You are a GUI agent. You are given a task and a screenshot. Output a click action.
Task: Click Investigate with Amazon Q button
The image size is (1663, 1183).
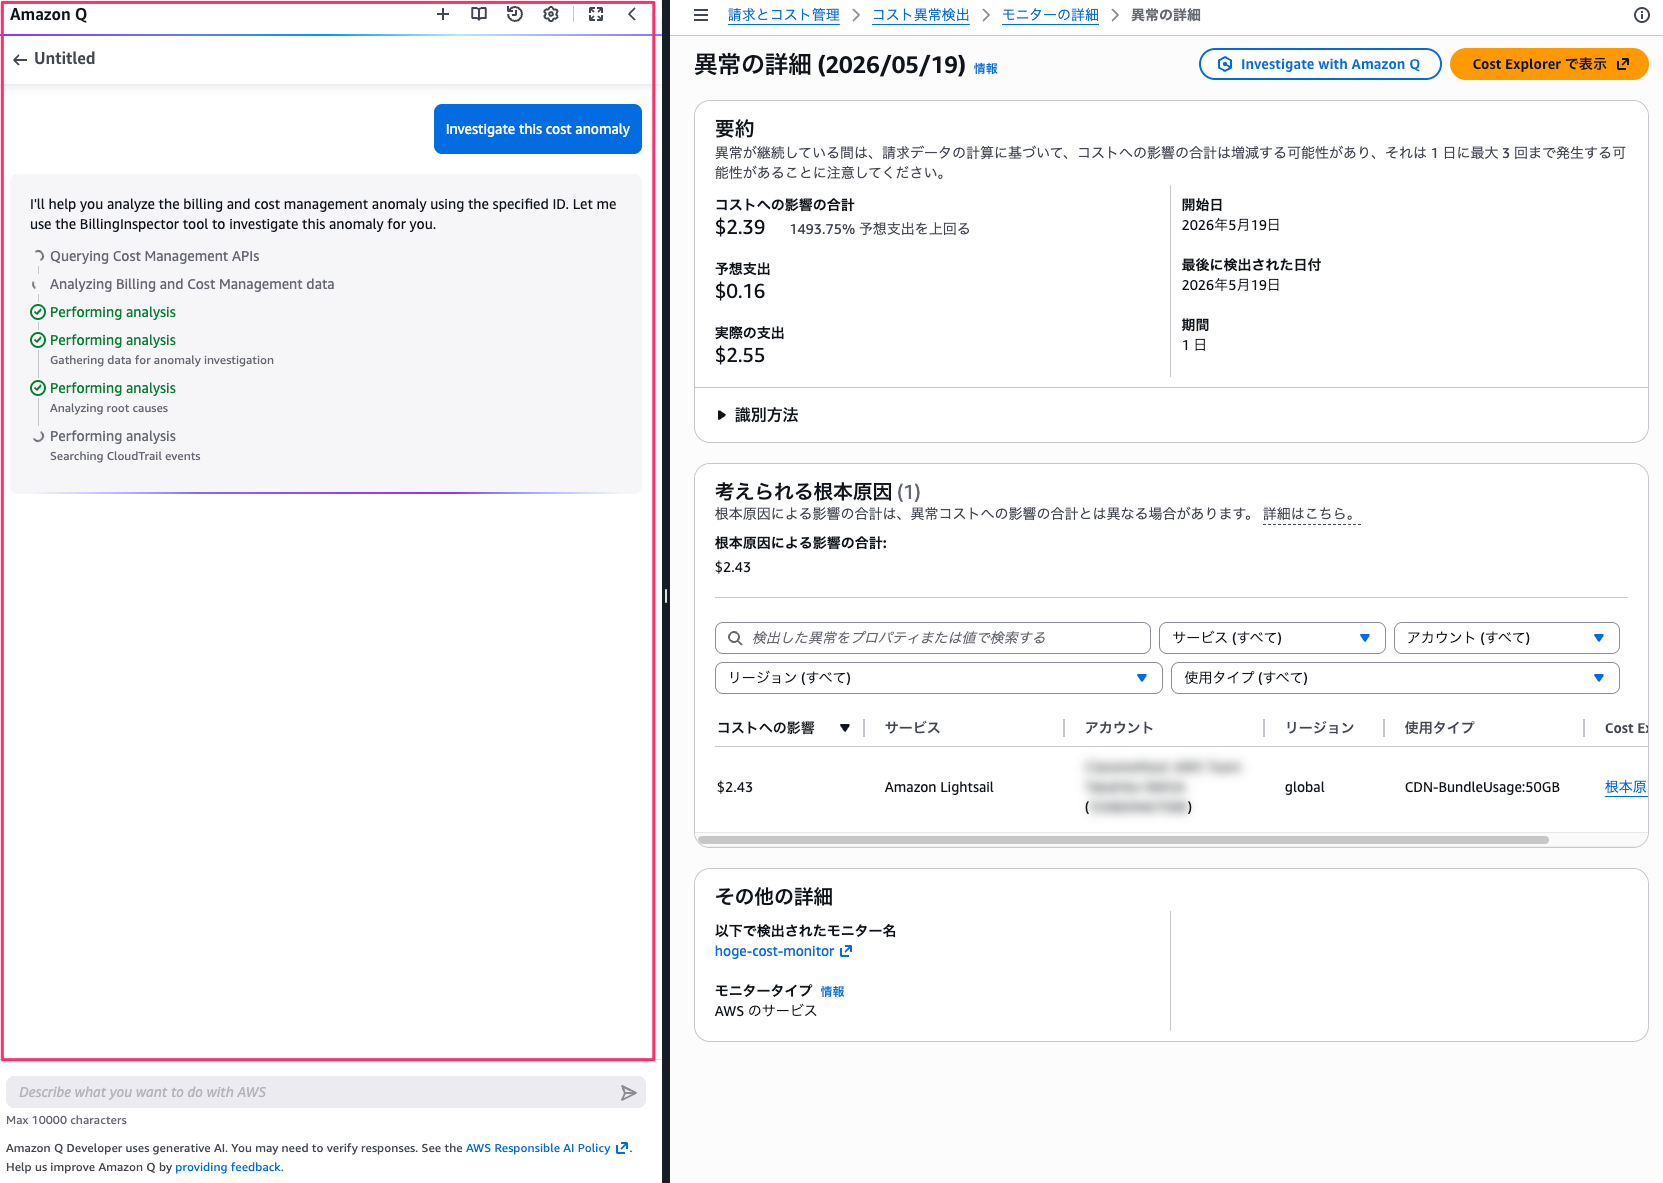pos(1320,64)
